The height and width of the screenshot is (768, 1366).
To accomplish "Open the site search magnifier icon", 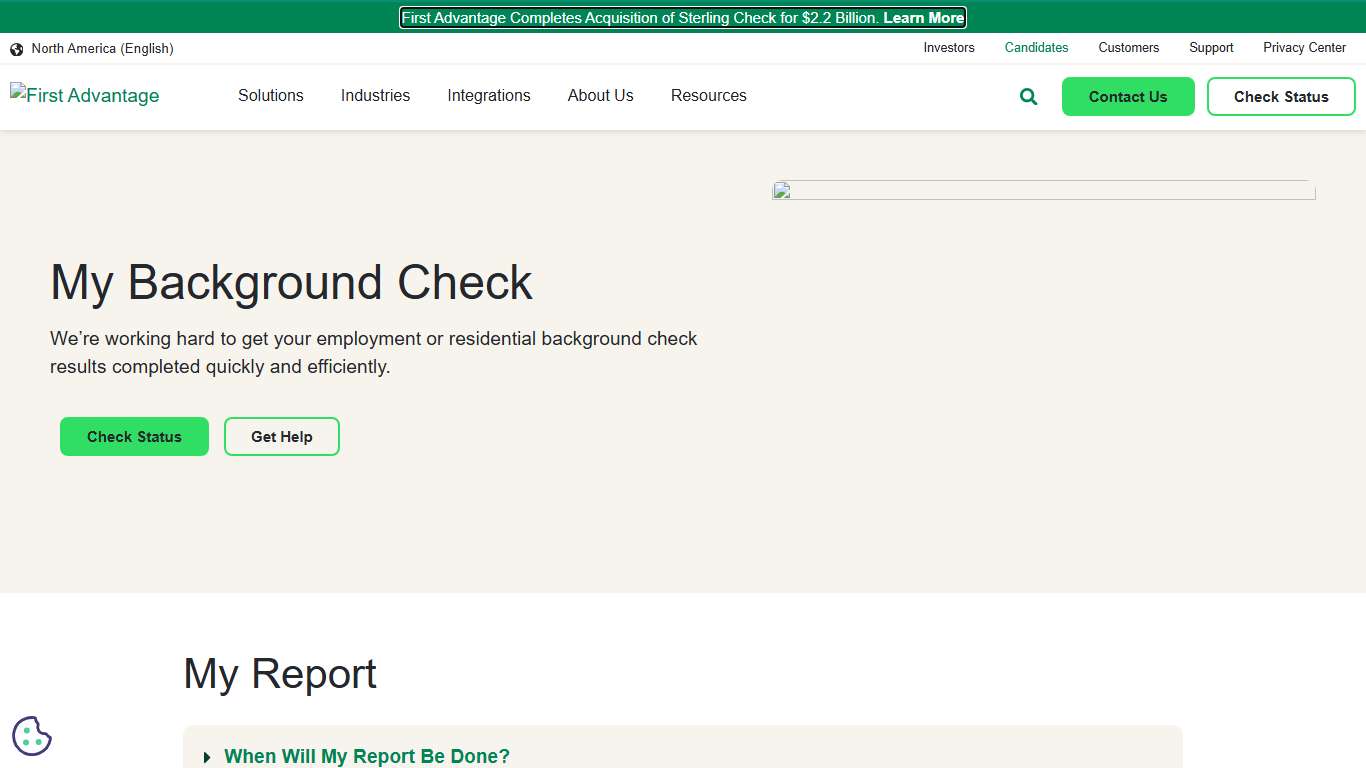I will (1027, 96).
